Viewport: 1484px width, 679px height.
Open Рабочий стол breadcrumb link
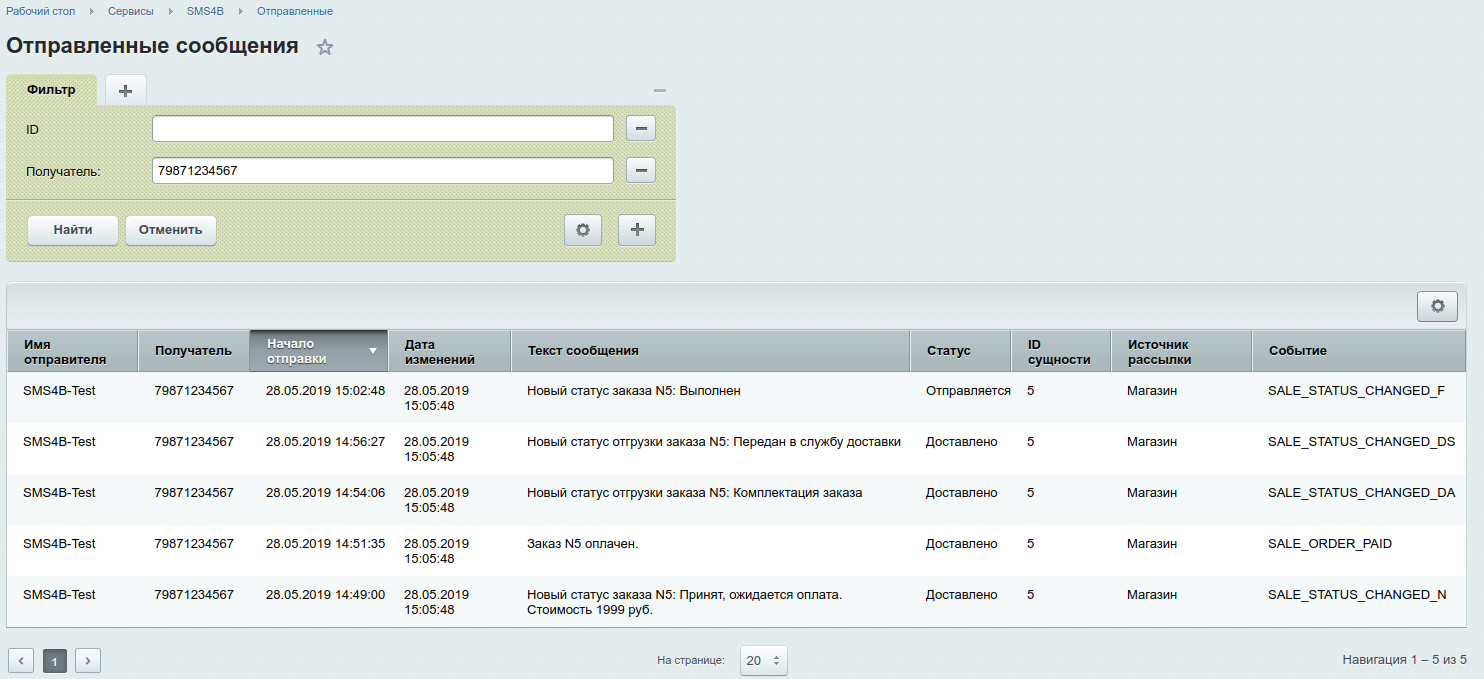pos(41,11)
